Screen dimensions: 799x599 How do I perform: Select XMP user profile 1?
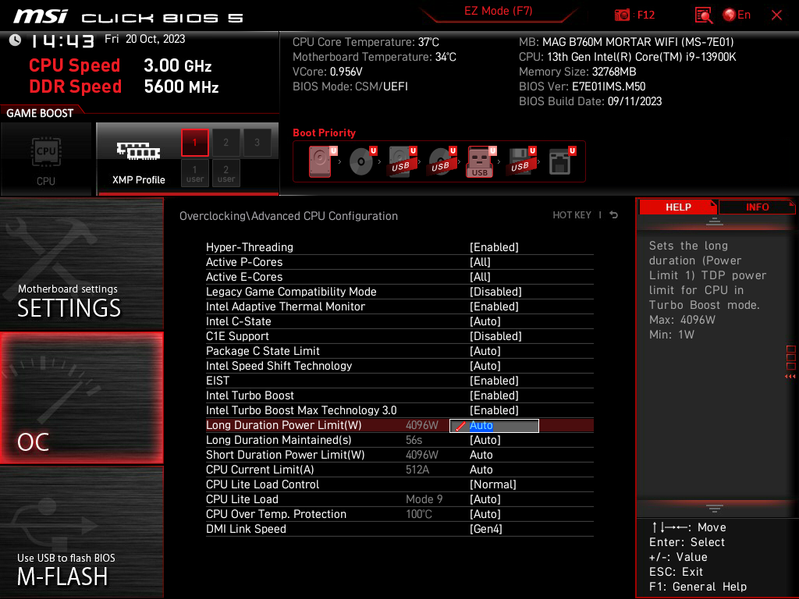pyautogui.click(x=195, y=173)
